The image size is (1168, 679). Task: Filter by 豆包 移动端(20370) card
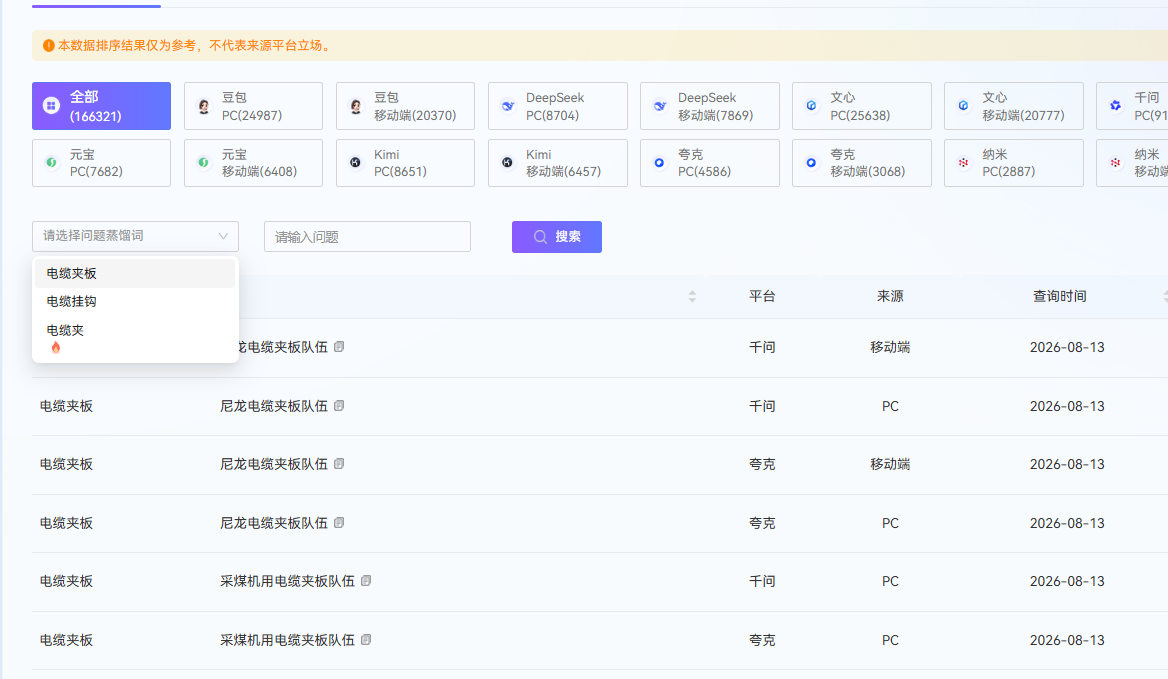[405, 106]
